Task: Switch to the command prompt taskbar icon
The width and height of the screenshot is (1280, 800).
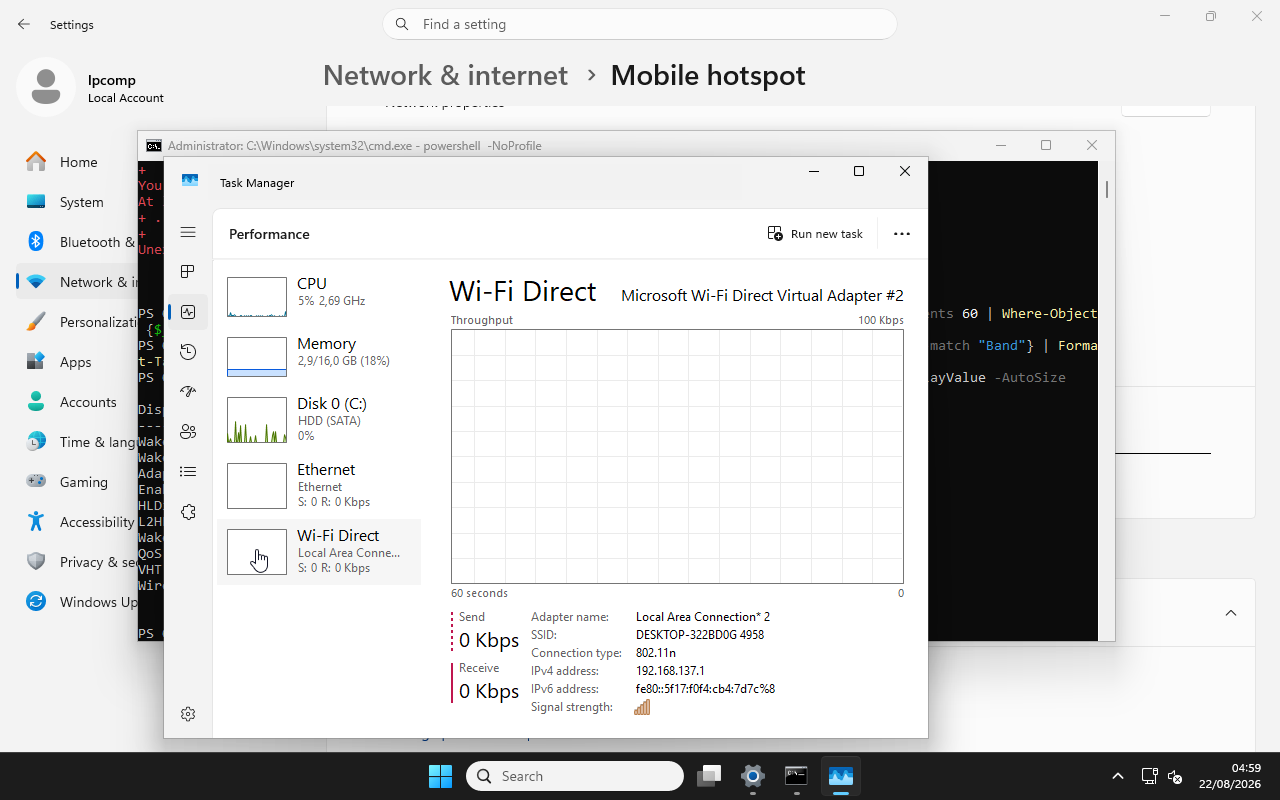Action: tap(796, 776)
